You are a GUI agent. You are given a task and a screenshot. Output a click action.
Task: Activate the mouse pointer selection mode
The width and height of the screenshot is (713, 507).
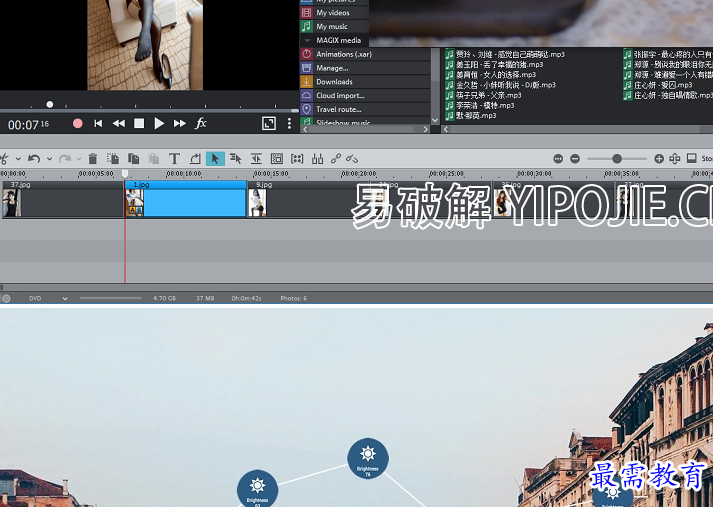(215, 158)
